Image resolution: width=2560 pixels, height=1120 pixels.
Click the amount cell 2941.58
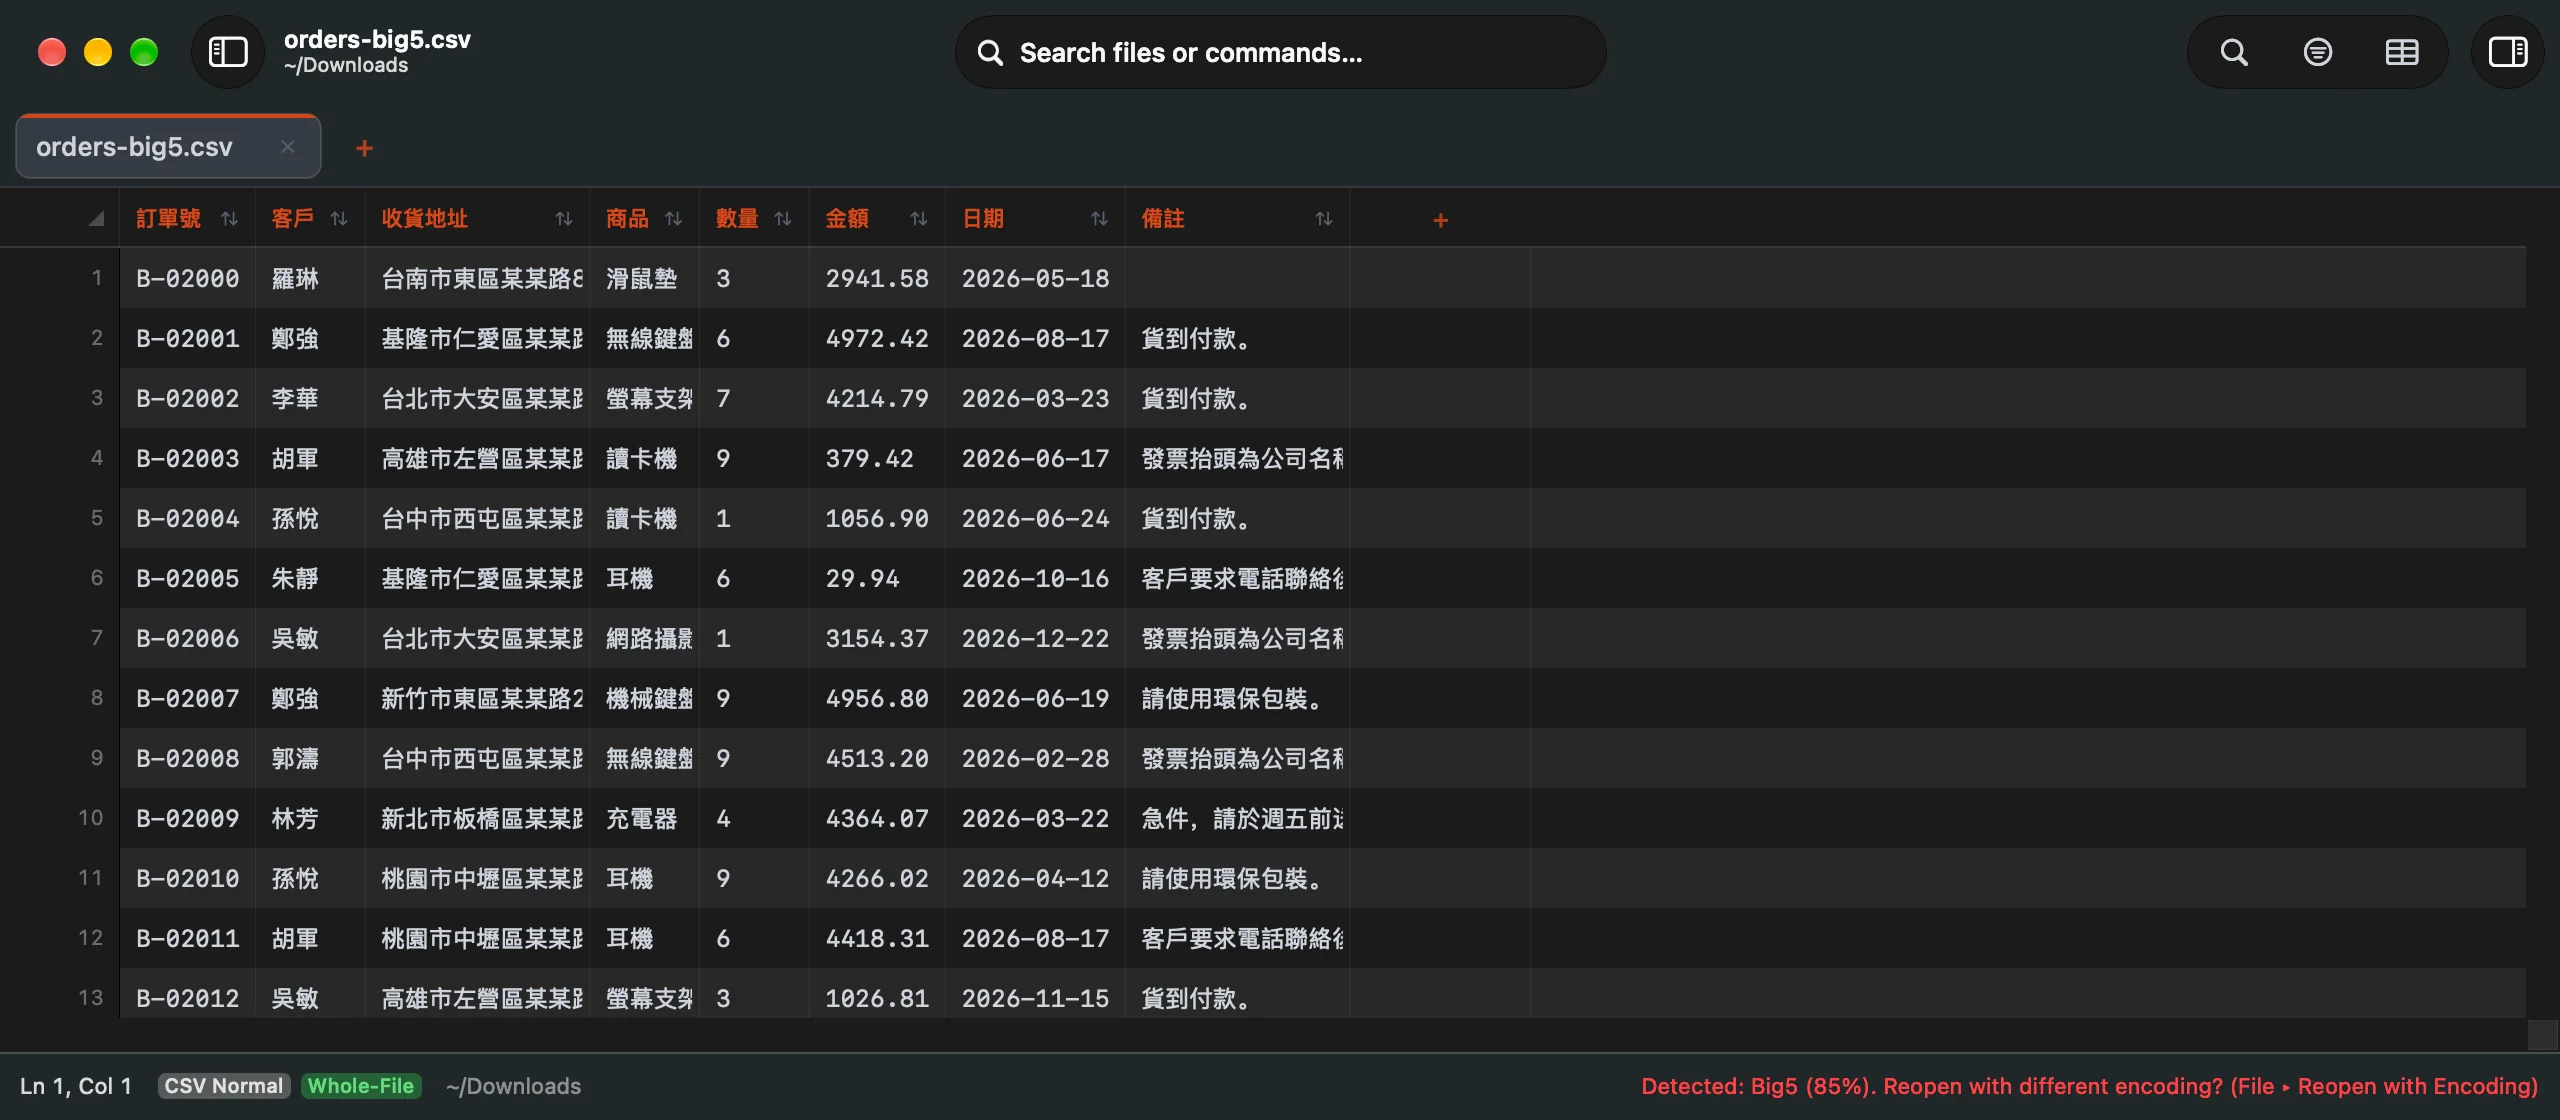pyautogui.click(x=877, y=278)
